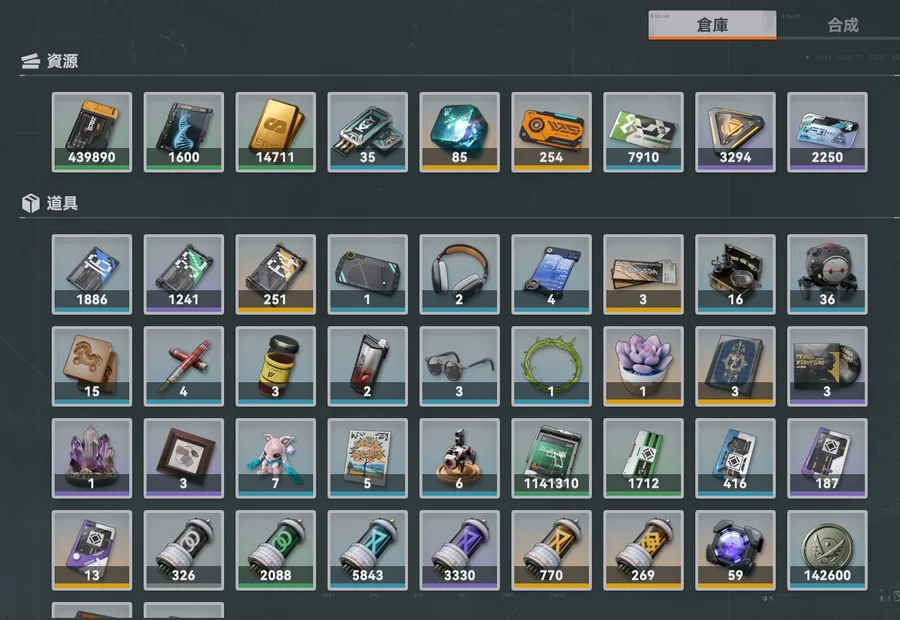Select the succulent plant pot item
Image resolution: width=900 pixels, height=620 pixels.
point(643,366)
